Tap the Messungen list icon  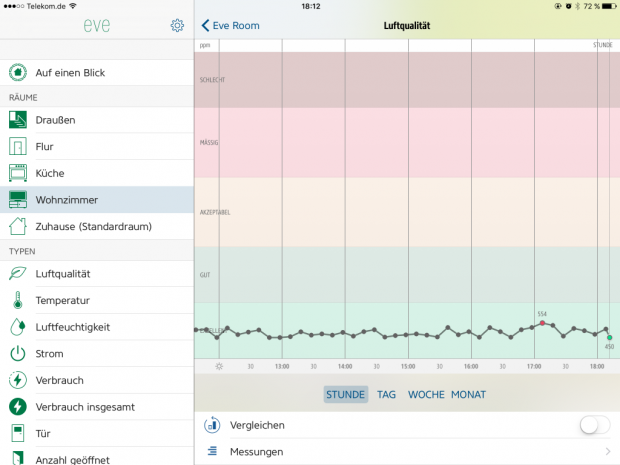click(212, 451)
